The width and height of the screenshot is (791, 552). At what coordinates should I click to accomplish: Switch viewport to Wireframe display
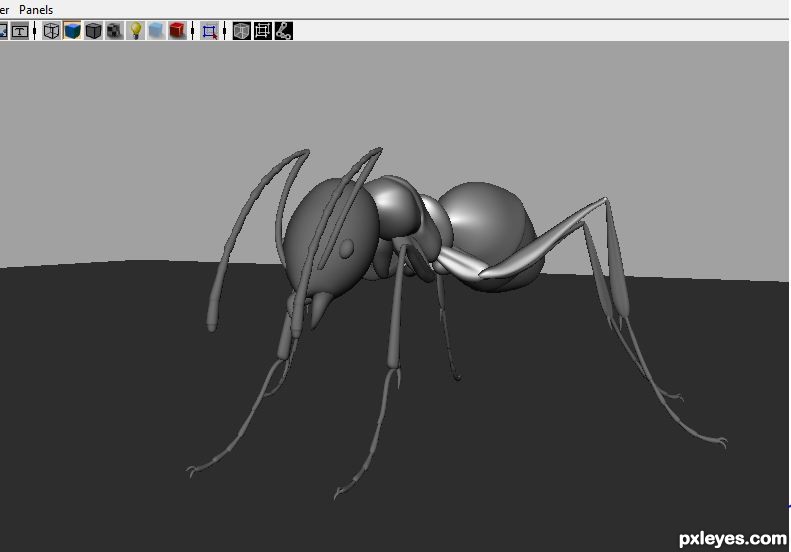click(51, 31)
